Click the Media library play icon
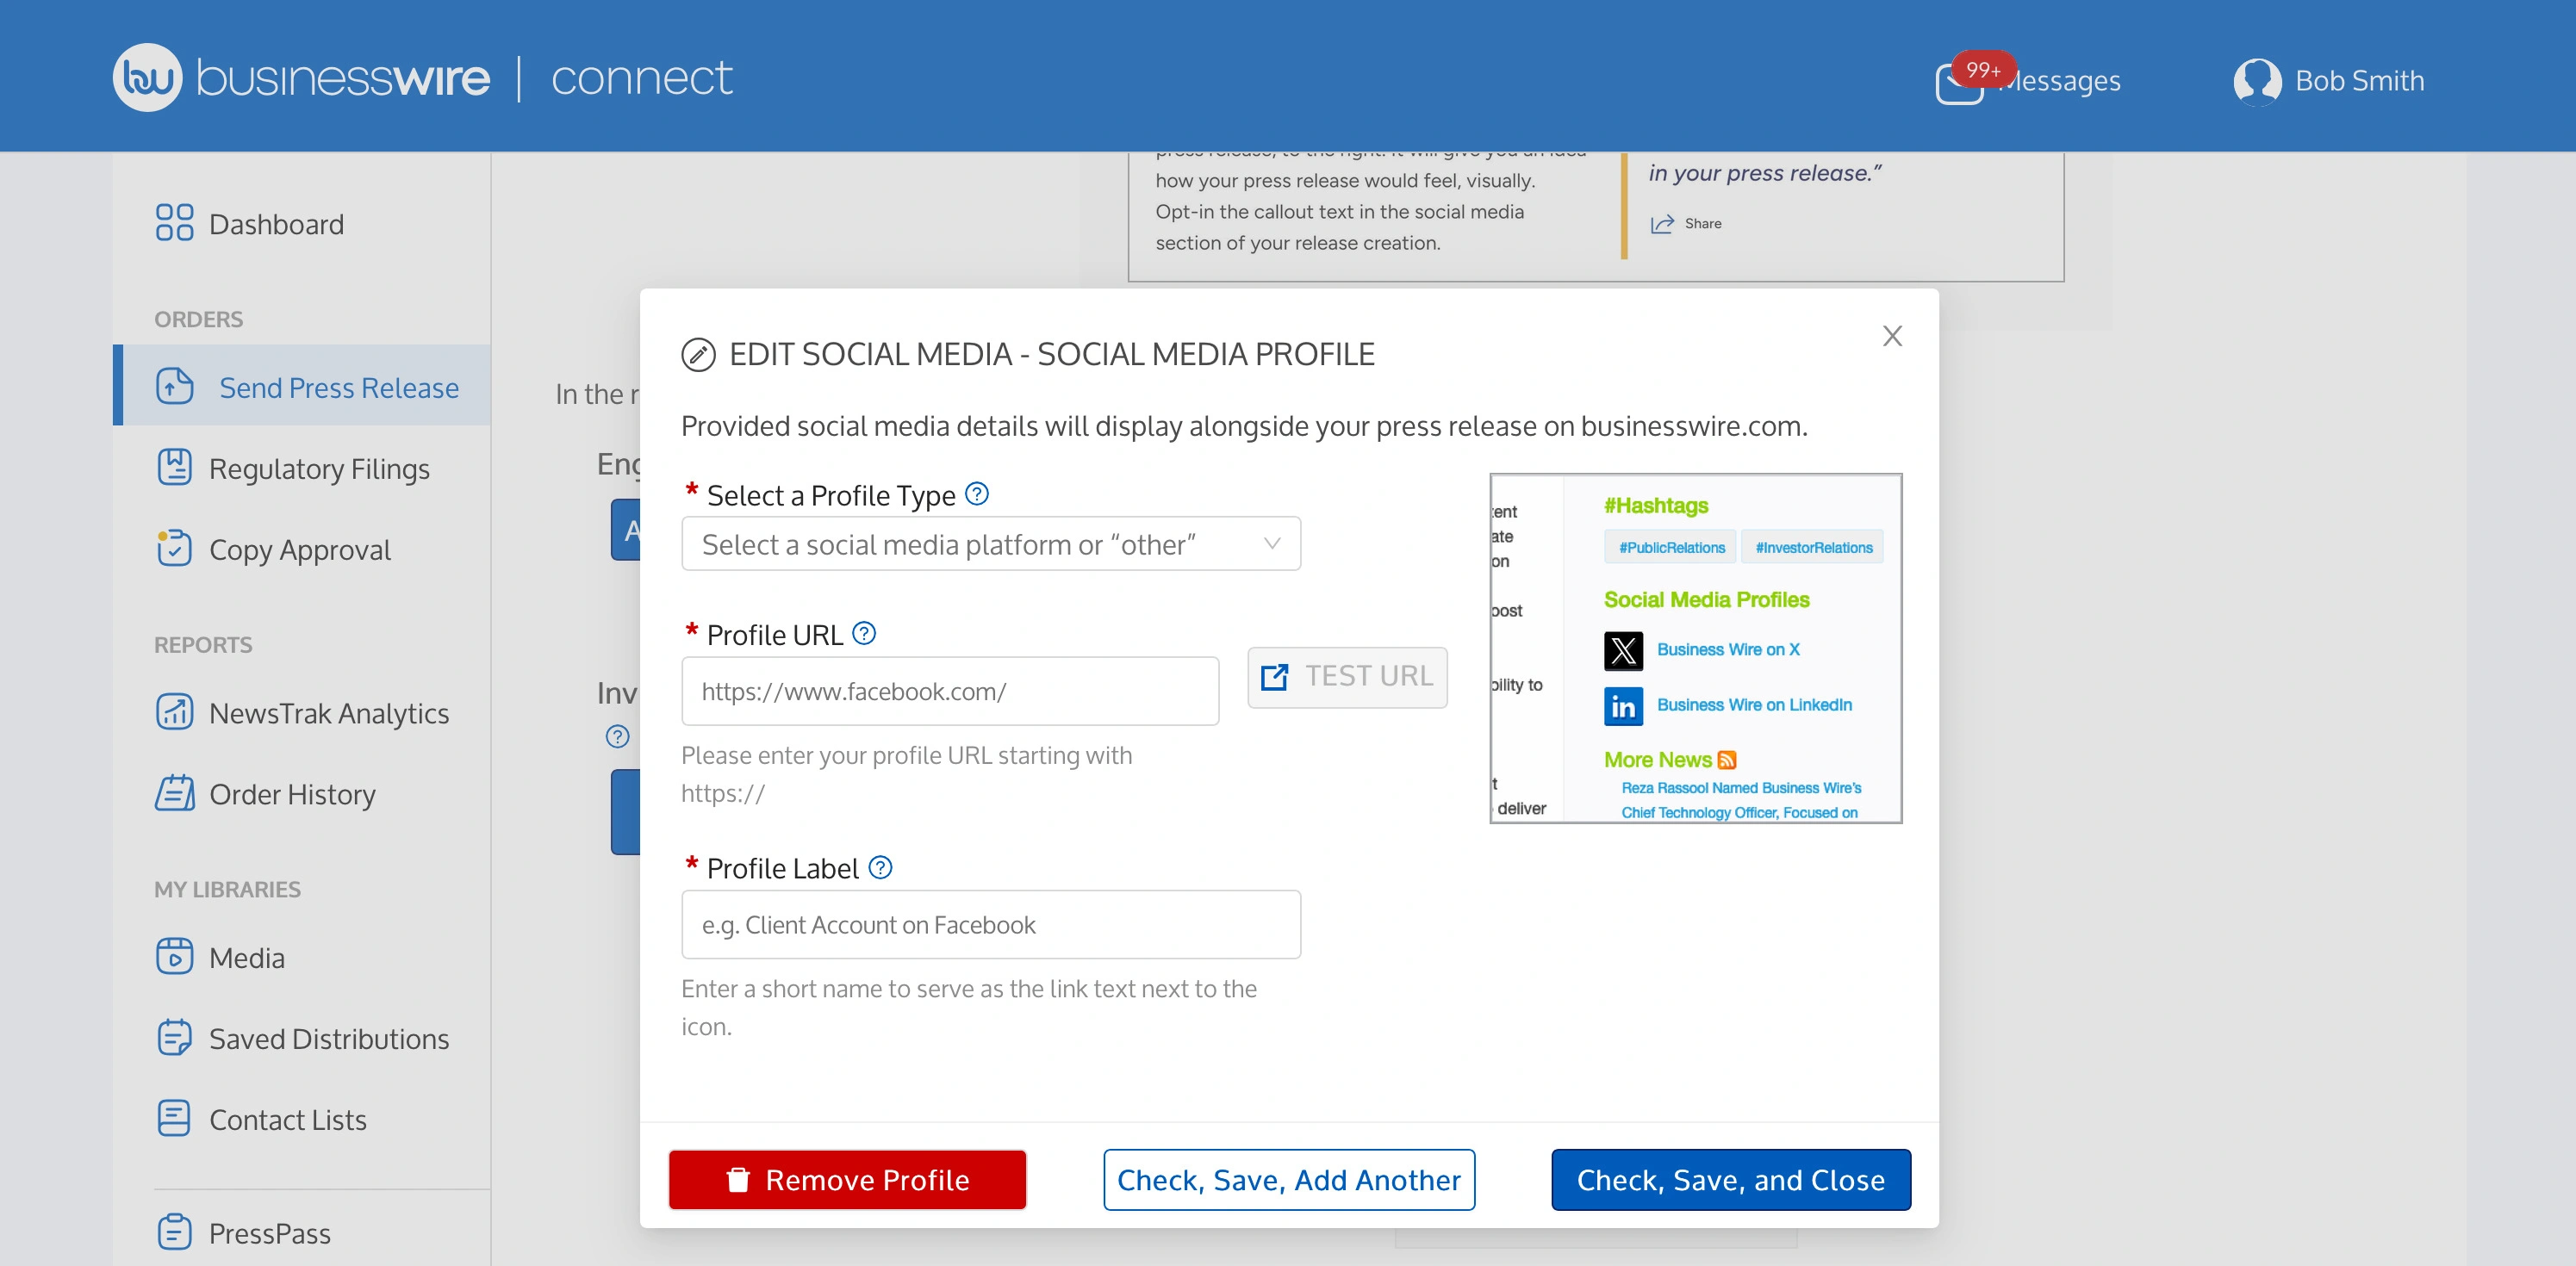Image resolution: width=2576 pixels, height=1266 pixels. coord(174,956)
